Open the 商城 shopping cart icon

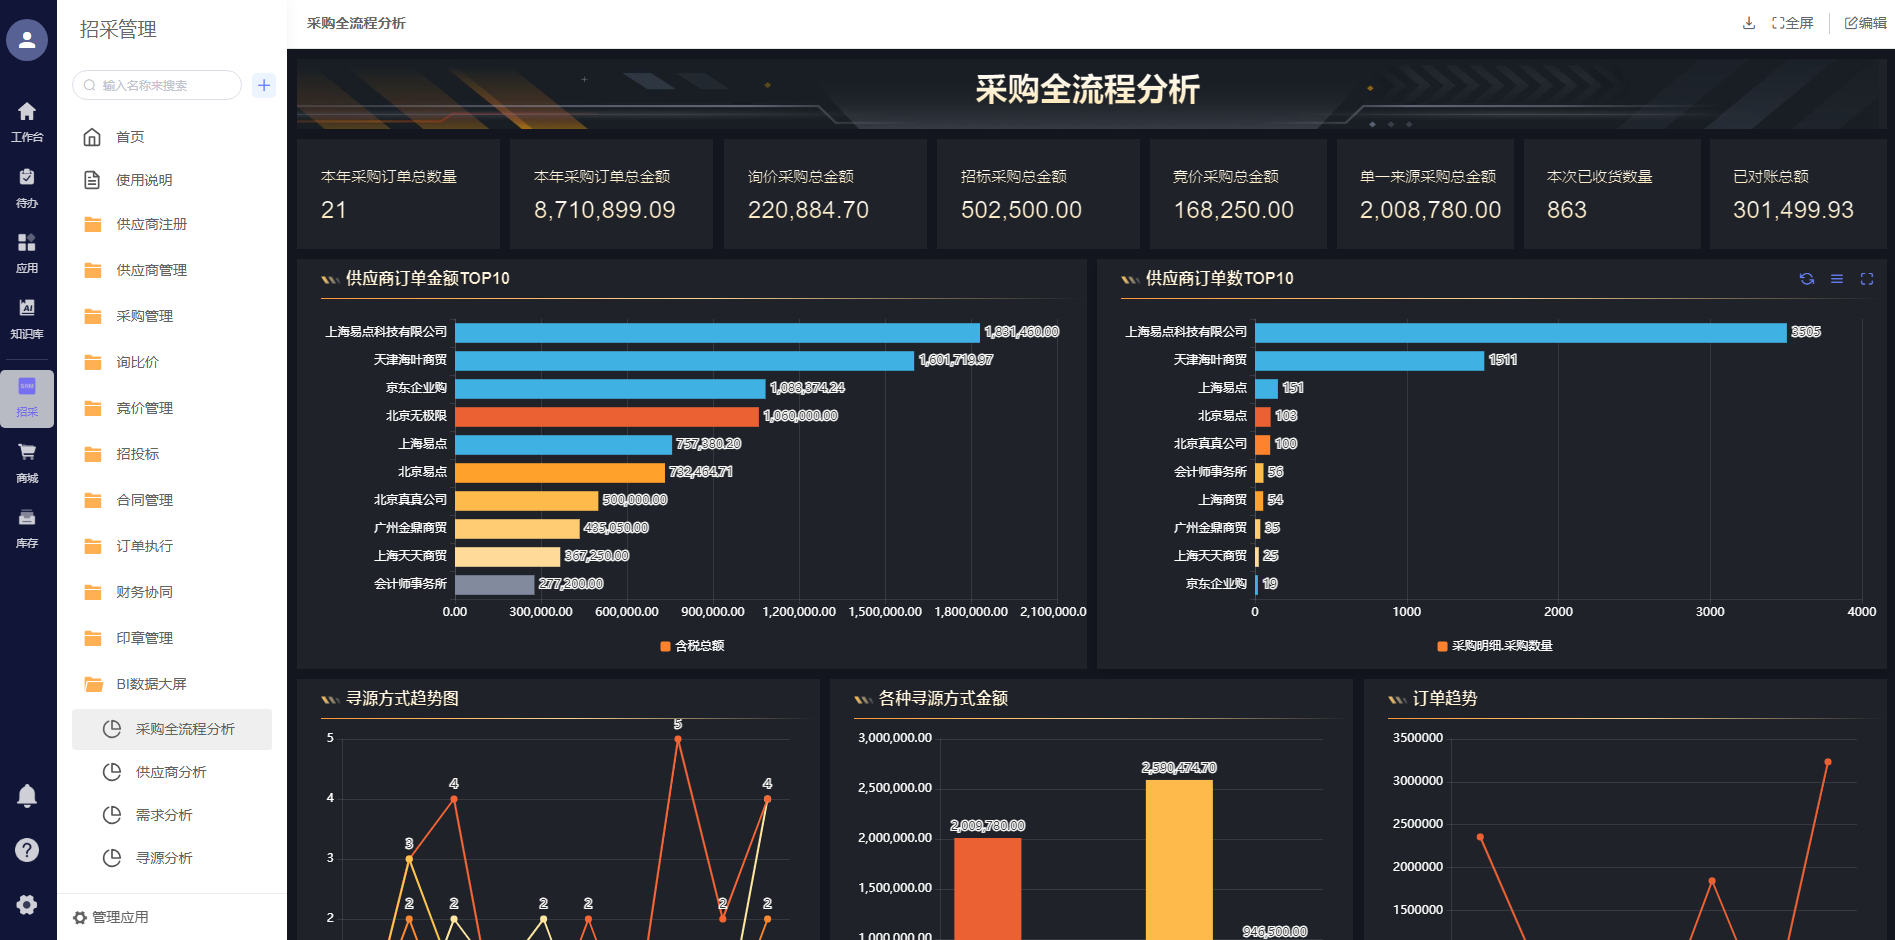27,461
